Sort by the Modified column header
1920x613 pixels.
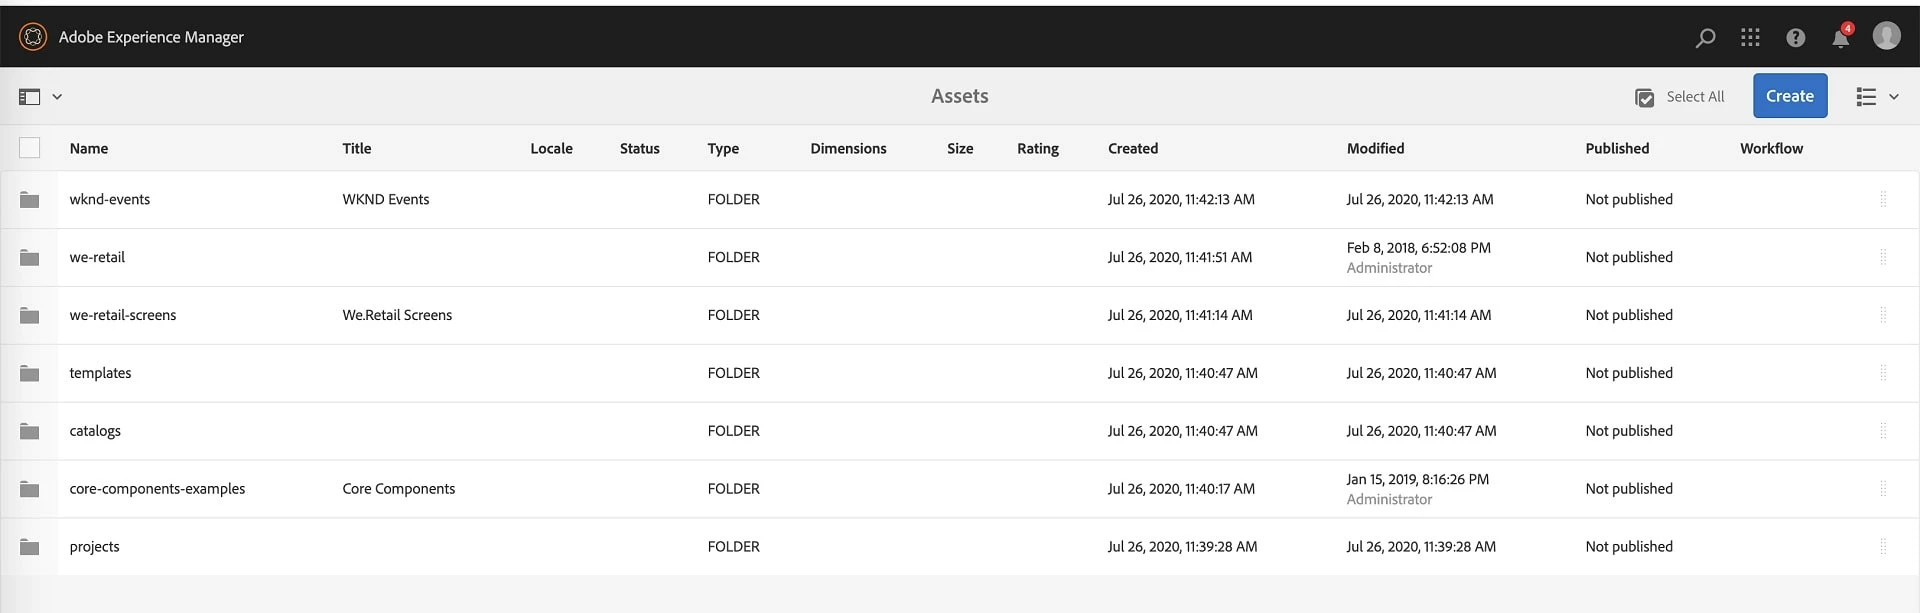tap(1375, 148)
